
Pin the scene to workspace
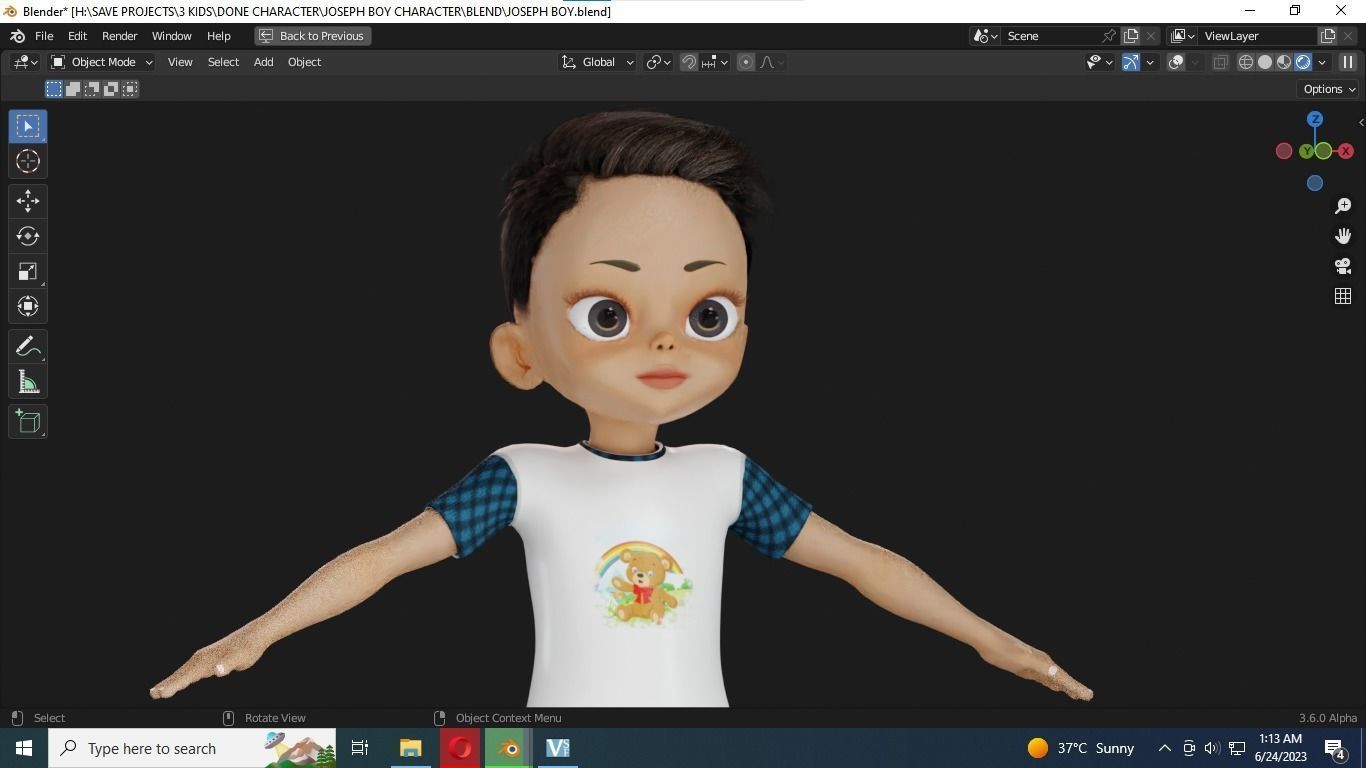(1109, 36)
